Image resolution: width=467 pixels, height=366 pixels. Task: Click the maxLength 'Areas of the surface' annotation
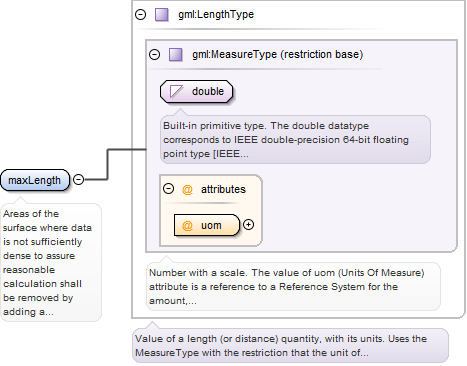click(x=51, y=263)
